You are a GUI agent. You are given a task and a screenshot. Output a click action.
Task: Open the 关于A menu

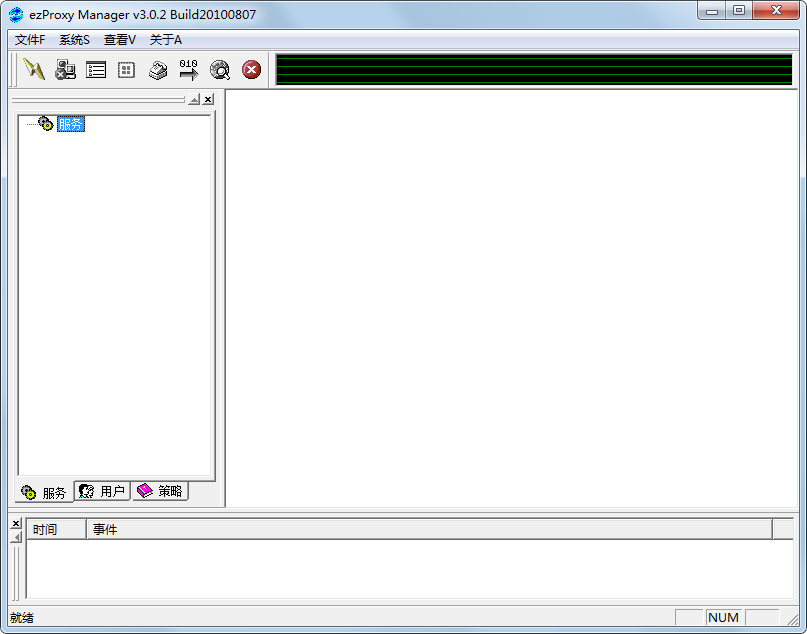coord(166,40)
